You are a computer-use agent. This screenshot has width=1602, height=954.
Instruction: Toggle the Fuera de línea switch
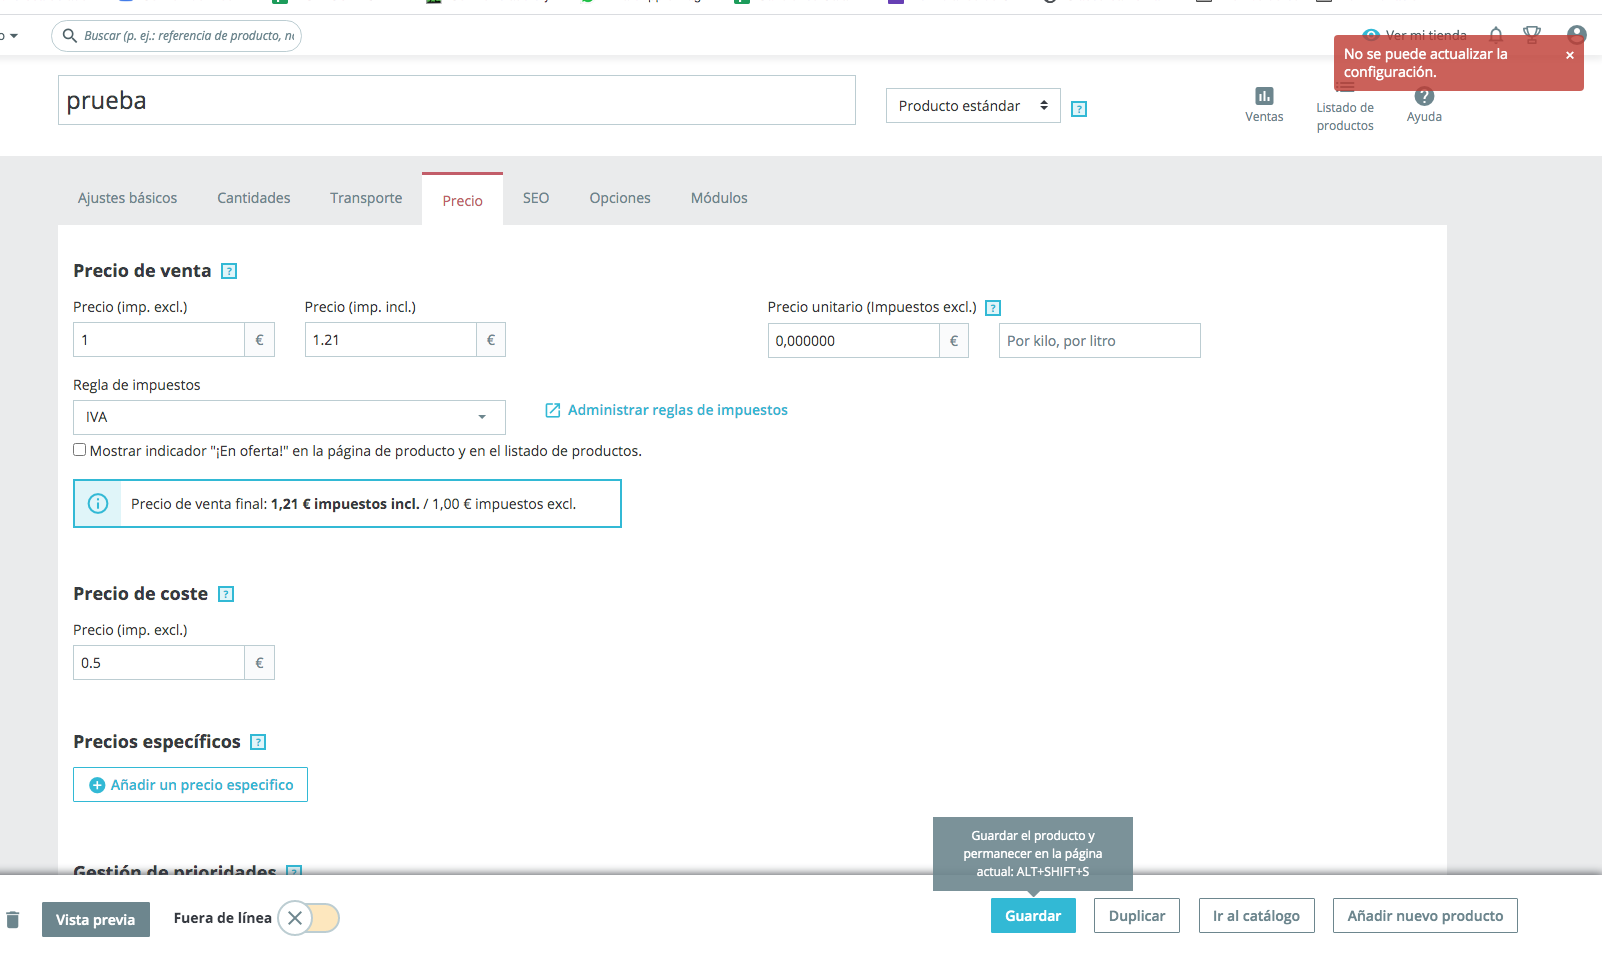[309, 918]
